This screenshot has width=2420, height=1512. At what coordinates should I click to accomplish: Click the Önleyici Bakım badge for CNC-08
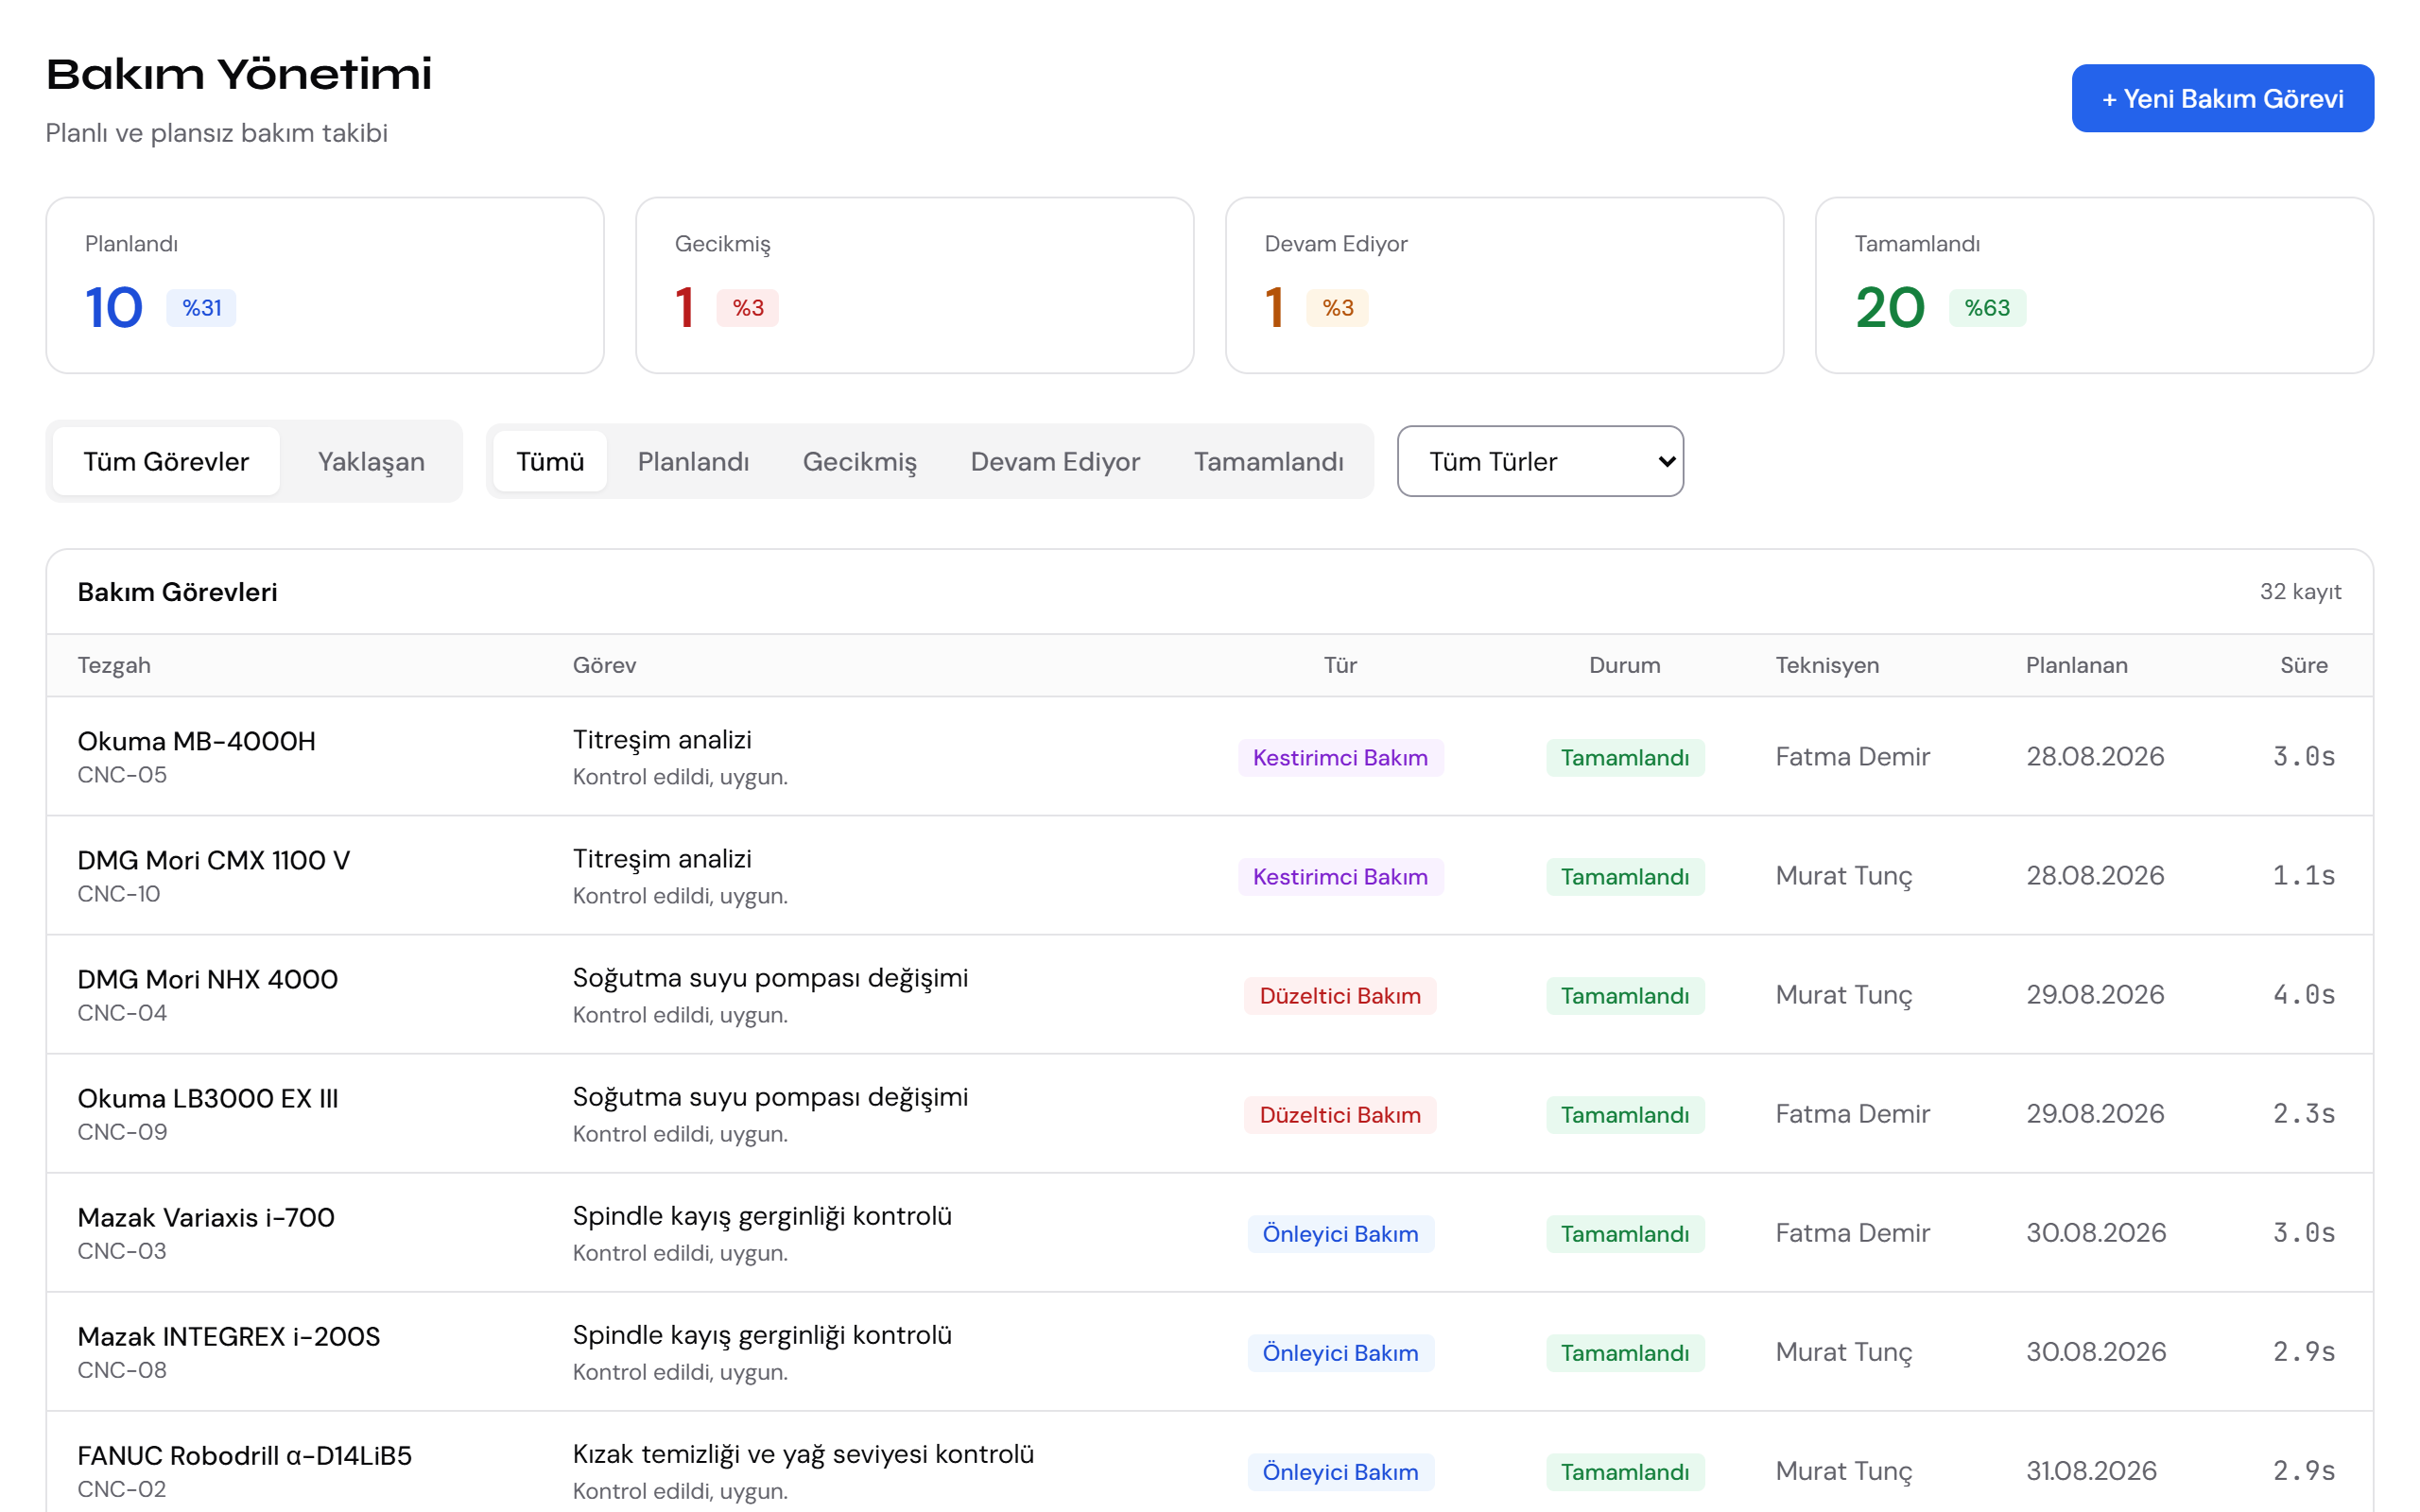tap(1340, 1353)
